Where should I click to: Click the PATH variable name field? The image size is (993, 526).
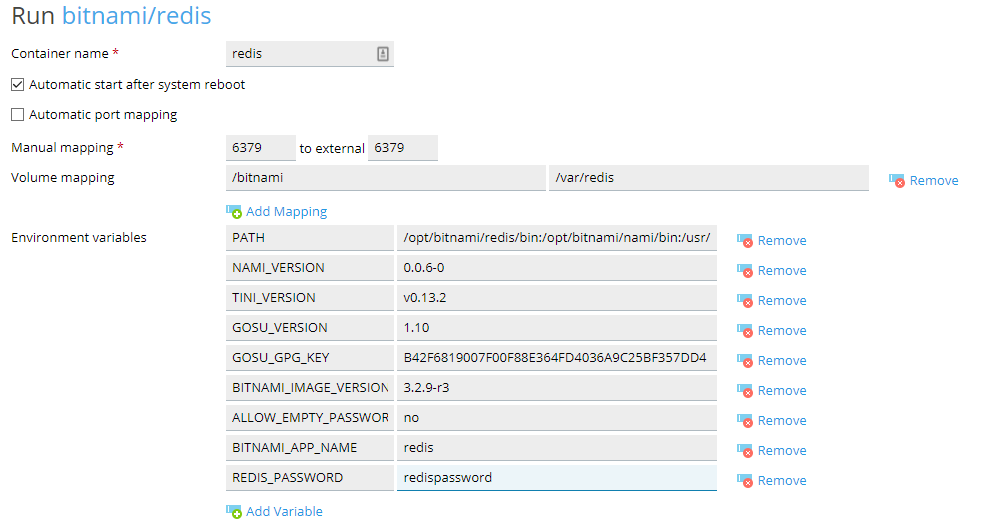tap(310, 238)
